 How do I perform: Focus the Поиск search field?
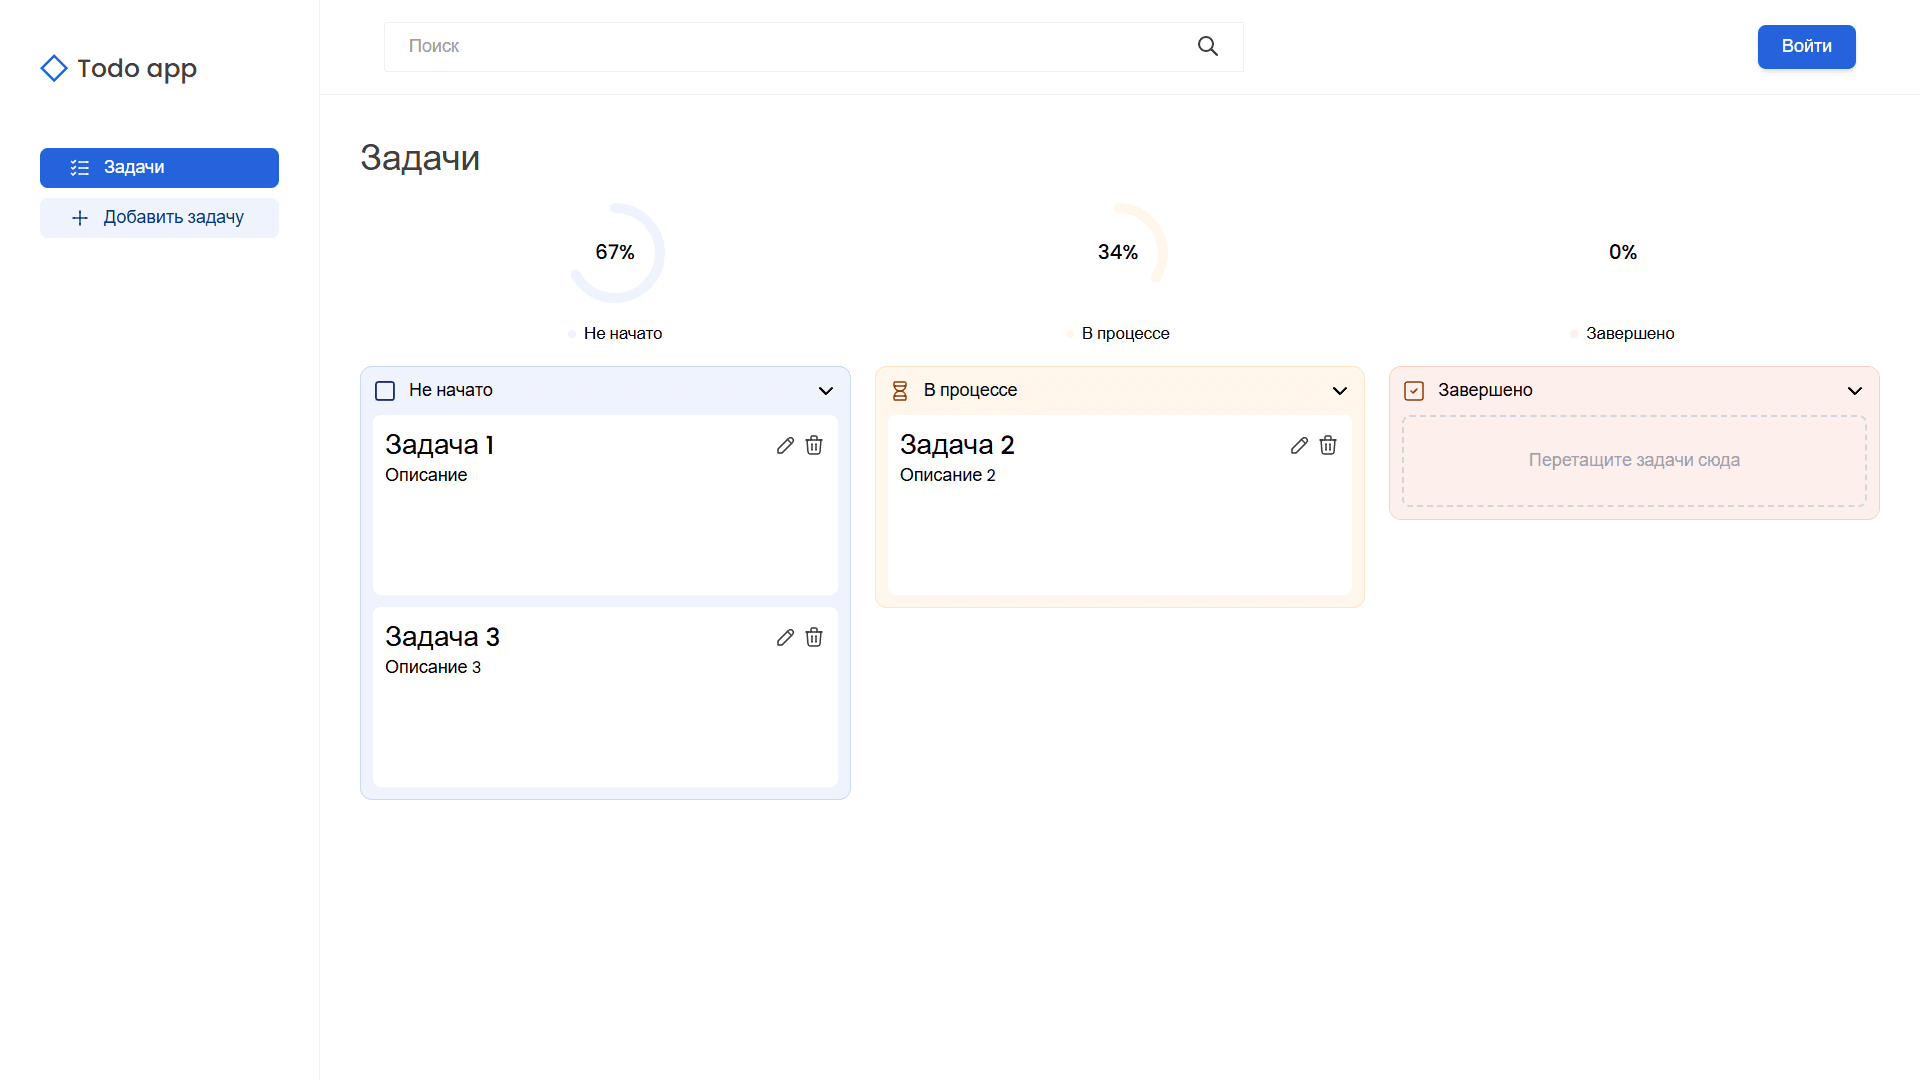tap(814, 47)
